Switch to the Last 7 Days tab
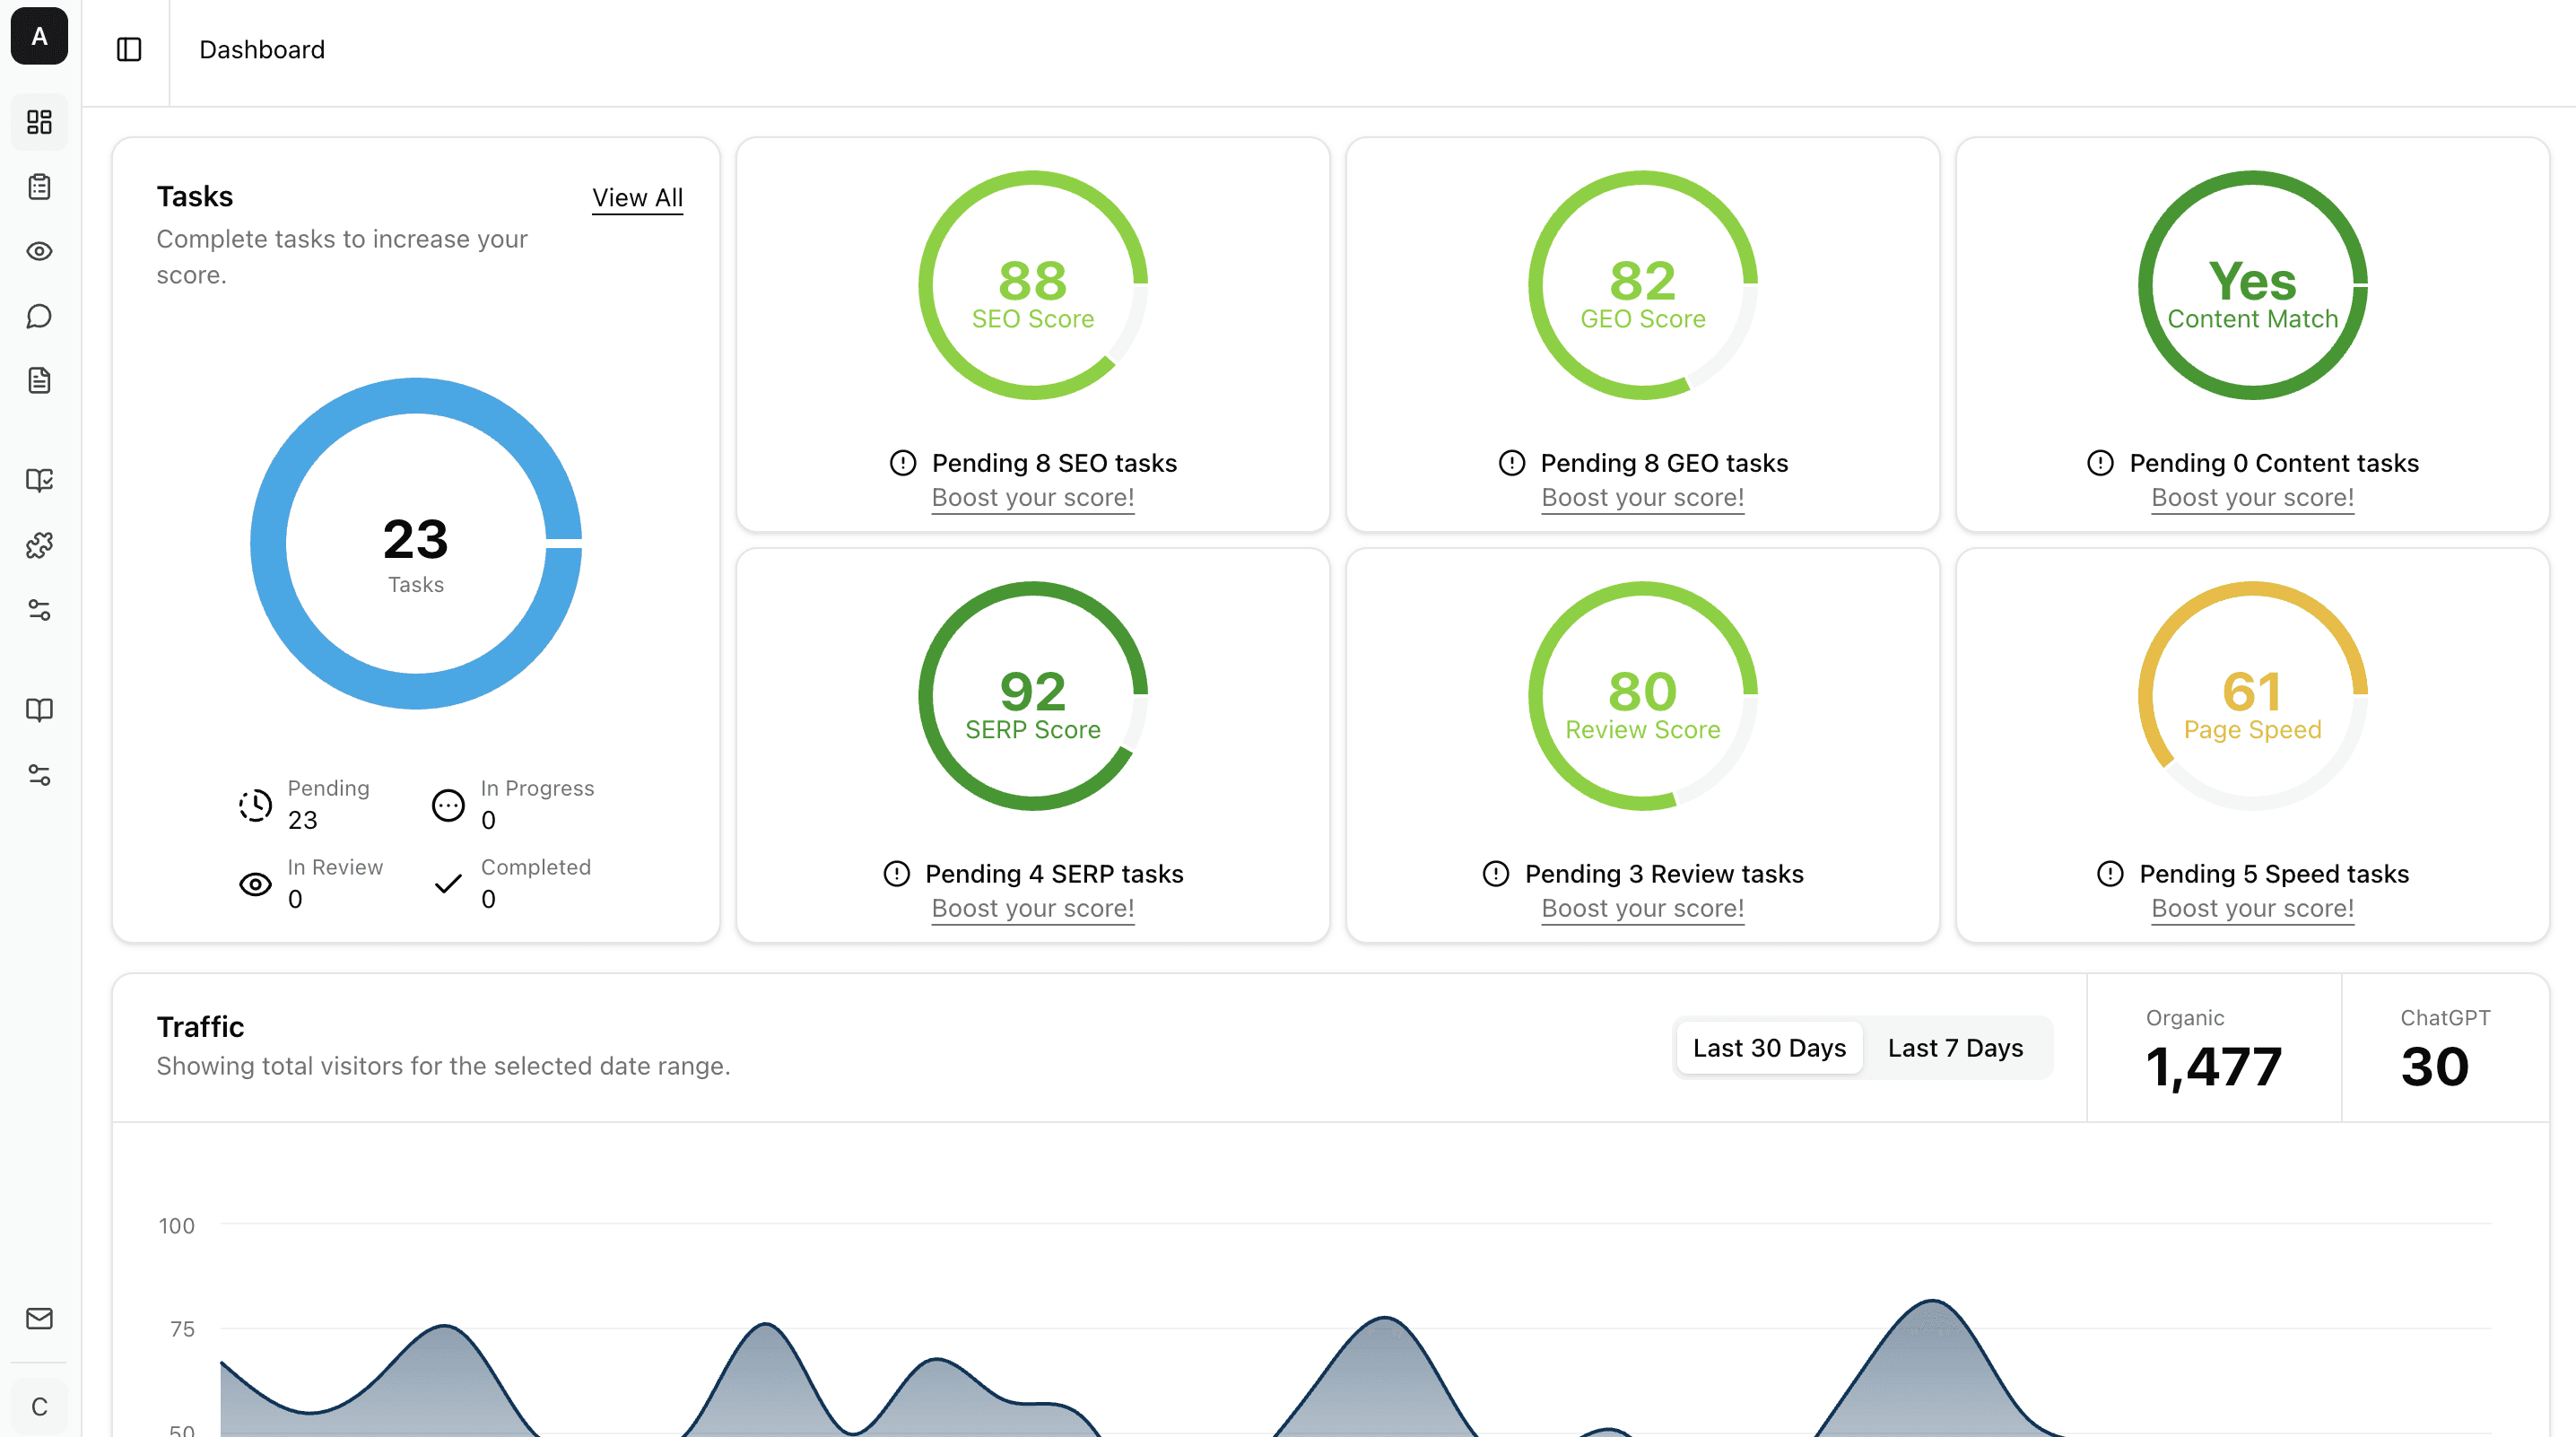Viewport: 2576px width, 1437px height. [1954, 1047]
